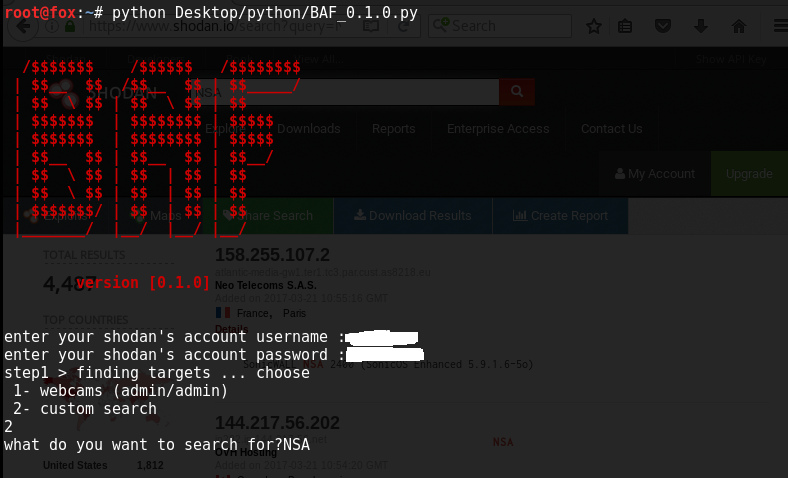Click the green Upgrade button
Screen dimensions: 788x478
[x=749, y=174]
